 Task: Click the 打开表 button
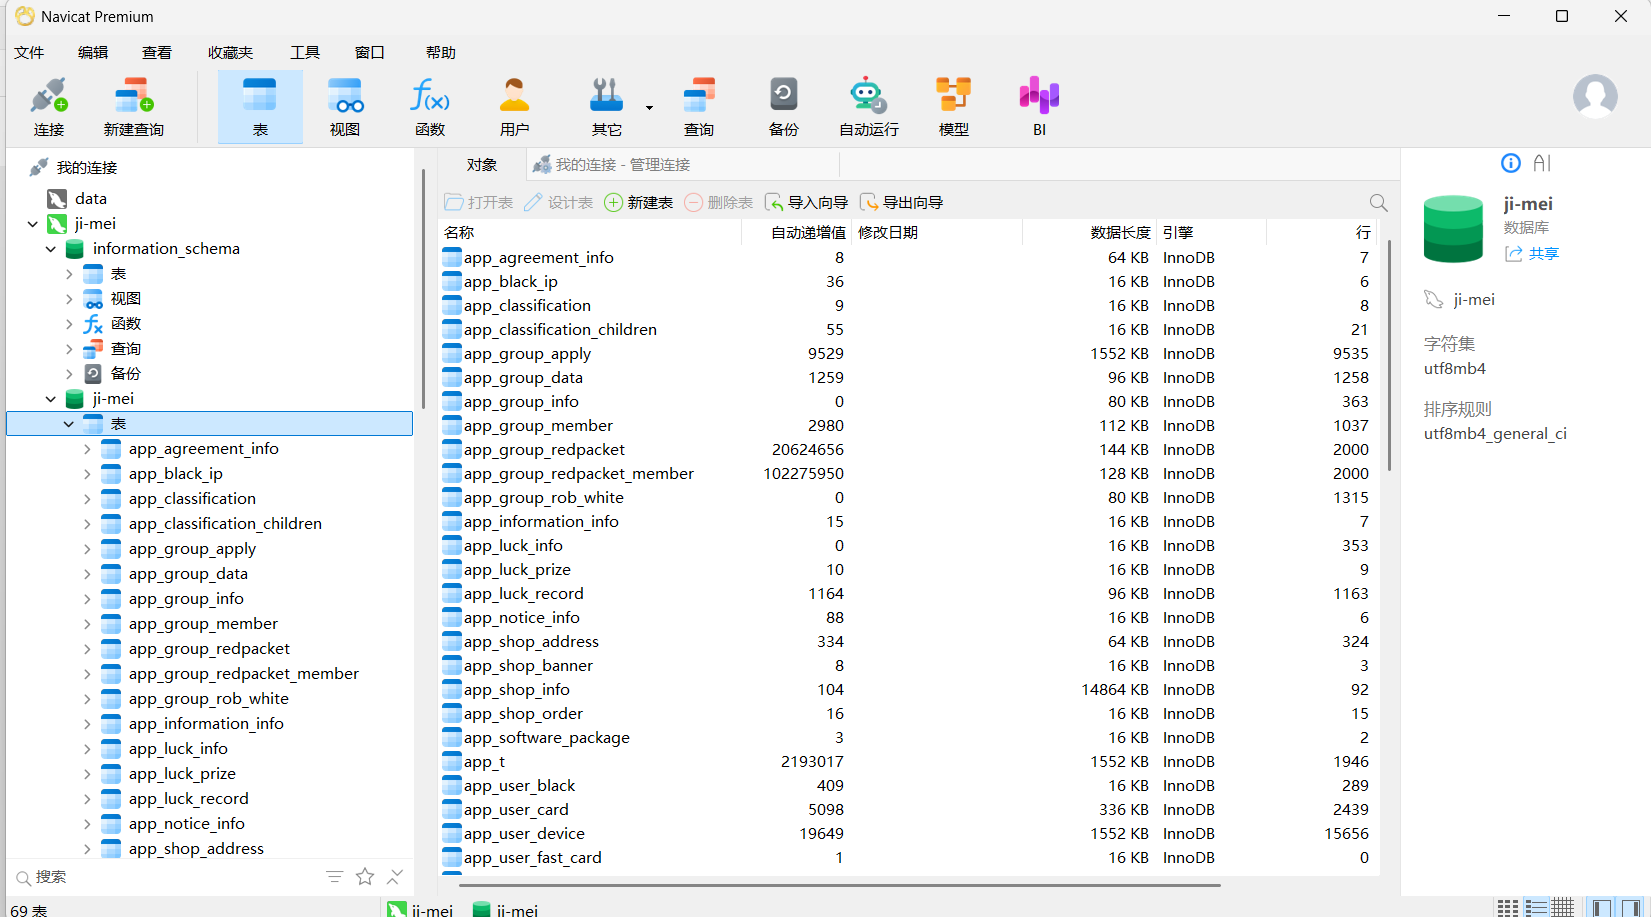point(479,202)
